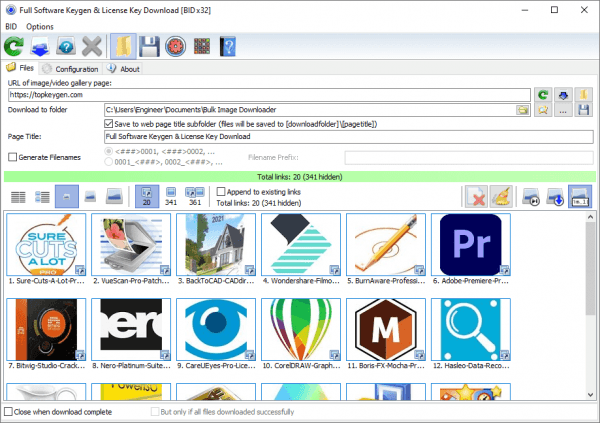Screen dimensions: 600x423
Task: Switch to detailed list view icon
Action: point(42,197)
